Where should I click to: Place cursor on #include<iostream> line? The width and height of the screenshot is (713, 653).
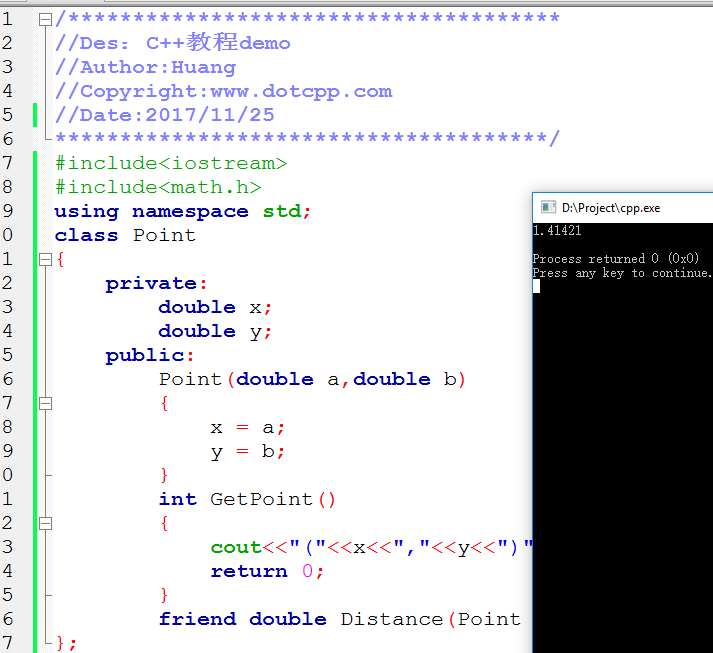coord(170,163)
